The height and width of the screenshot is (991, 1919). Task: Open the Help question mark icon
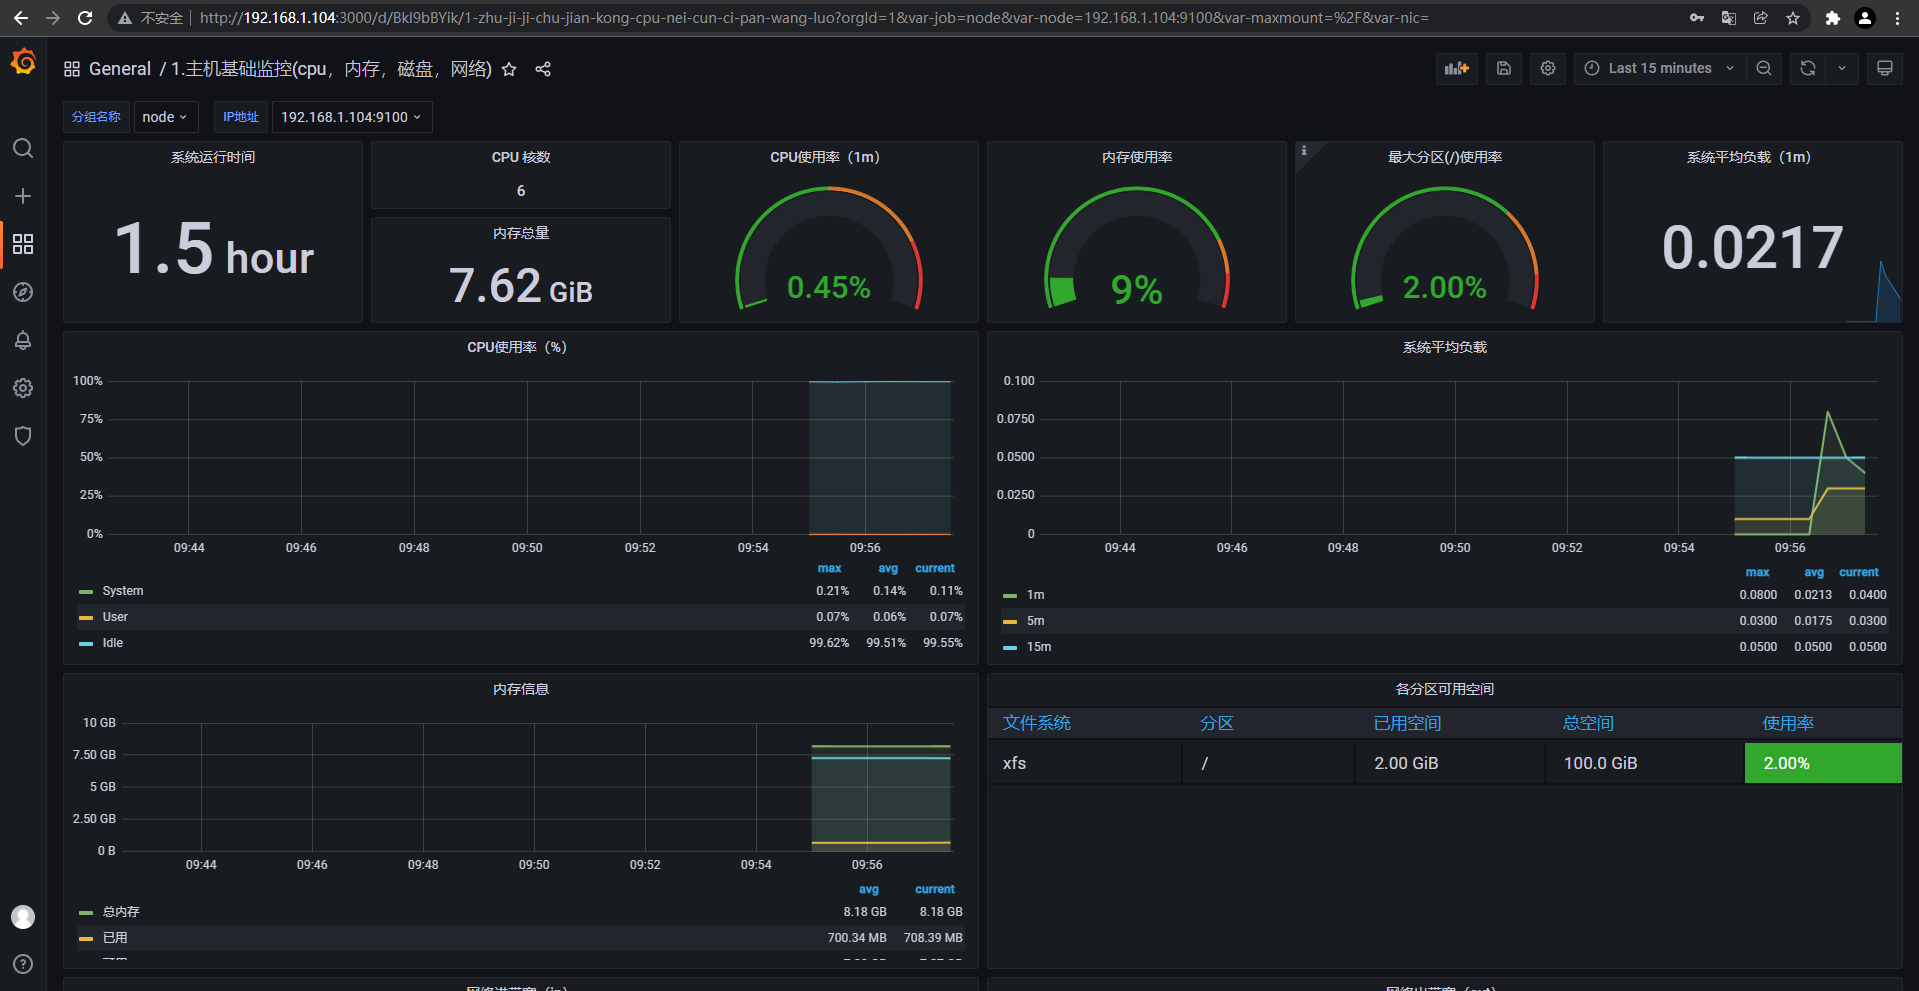23,964
